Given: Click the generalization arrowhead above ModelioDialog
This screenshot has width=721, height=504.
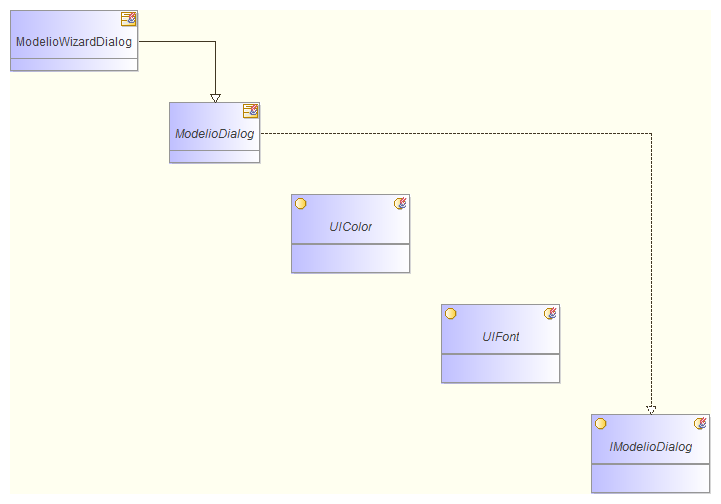Looking at the screenshot, I should coord(215,97).
